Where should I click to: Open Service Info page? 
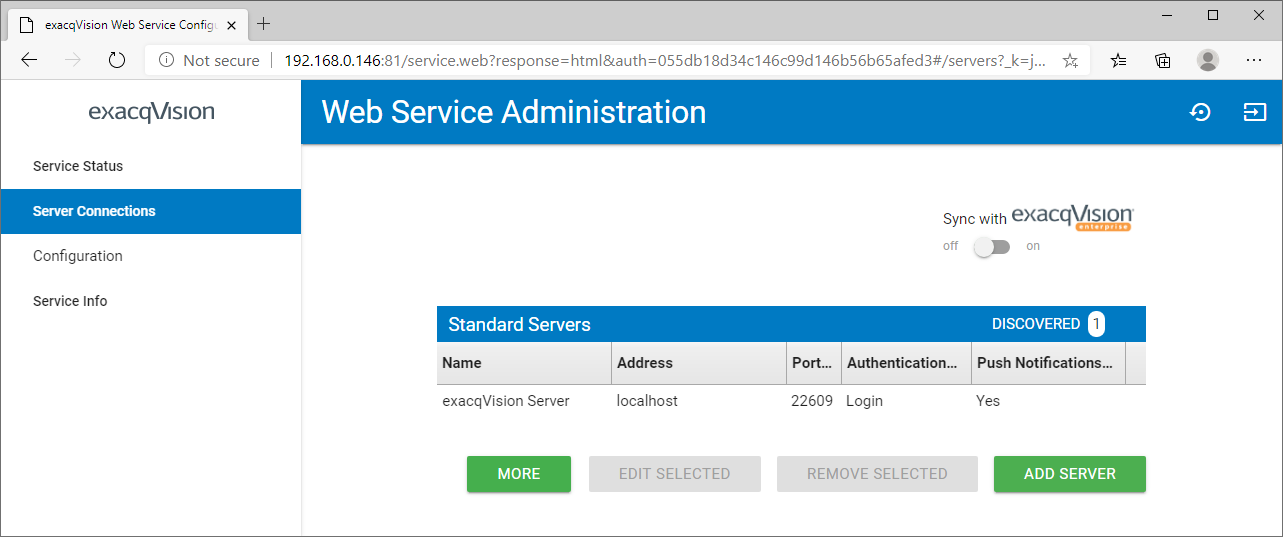click(x=151, y=301)
